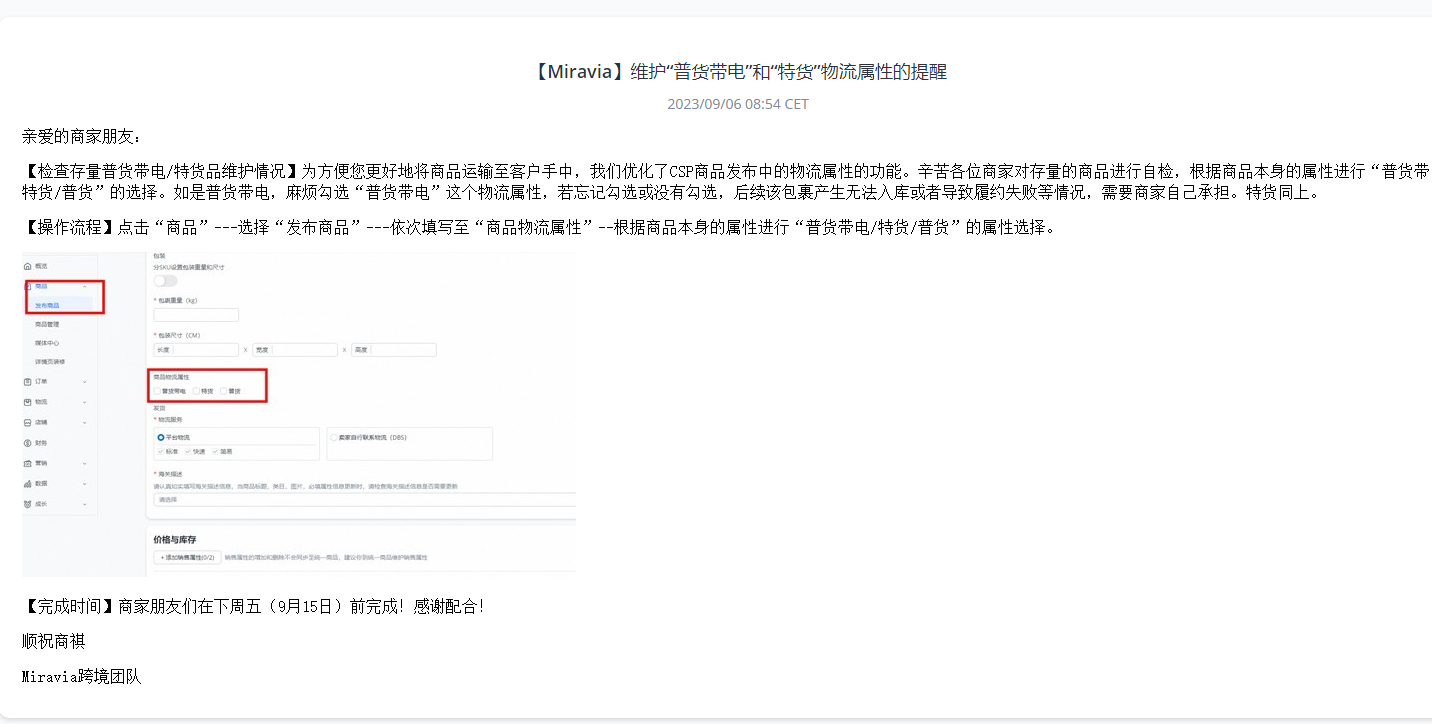Click the announcement title about 普货带电 and 特货
The height and width of the screenshot is (724, 1432).
click(x=737, y=71)
